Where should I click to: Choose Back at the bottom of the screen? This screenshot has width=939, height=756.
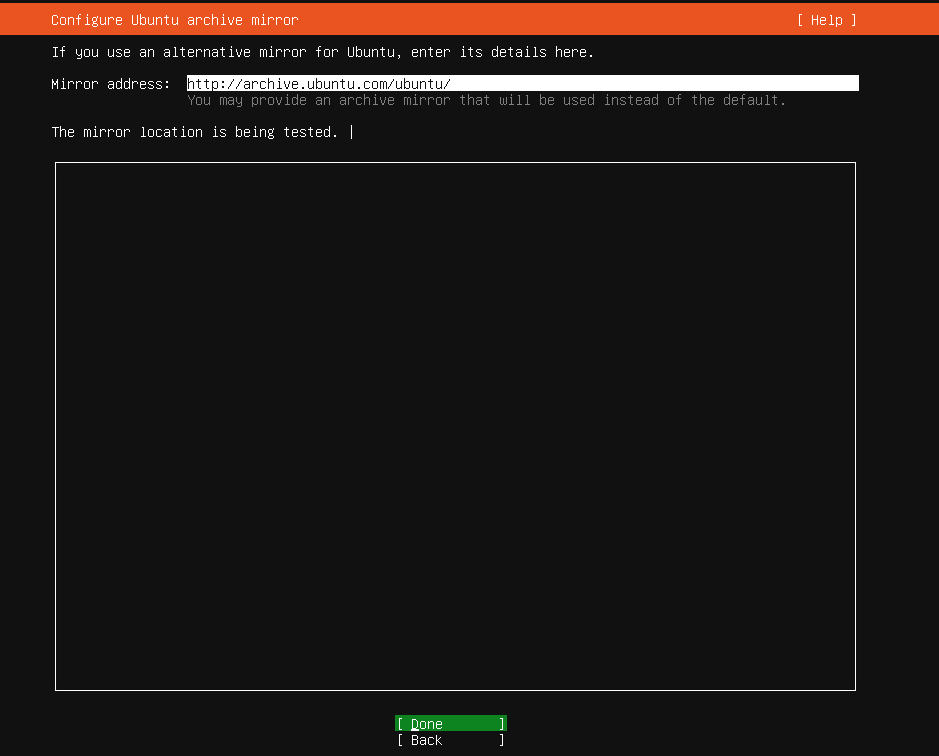[449, 740]
